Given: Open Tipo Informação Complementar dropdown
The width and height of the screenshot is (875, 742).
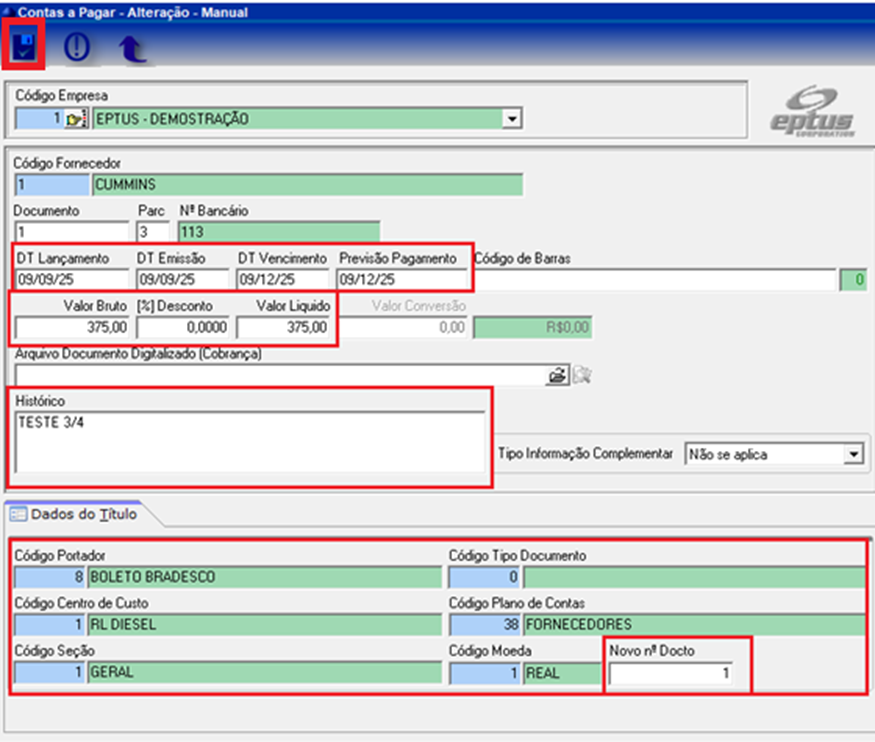Looking at the screenshot, I should [x=852, y=454].
